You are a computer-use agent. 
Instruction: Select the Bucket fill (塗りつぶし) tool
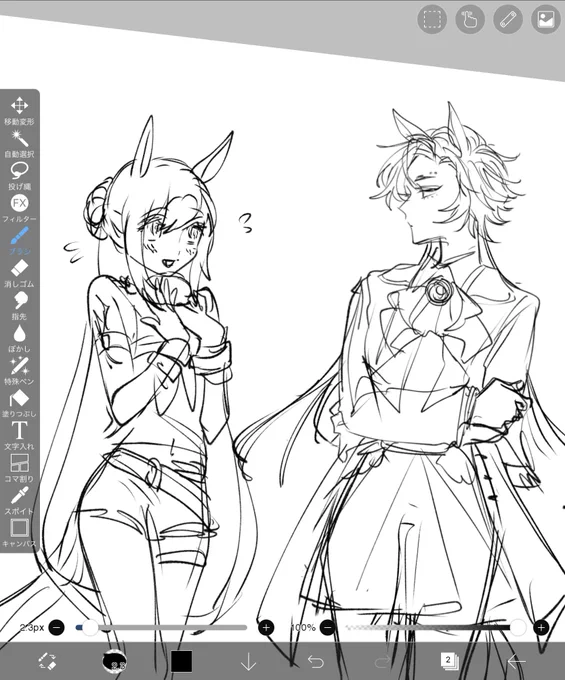pyautogui.click(x=19, y=403)
